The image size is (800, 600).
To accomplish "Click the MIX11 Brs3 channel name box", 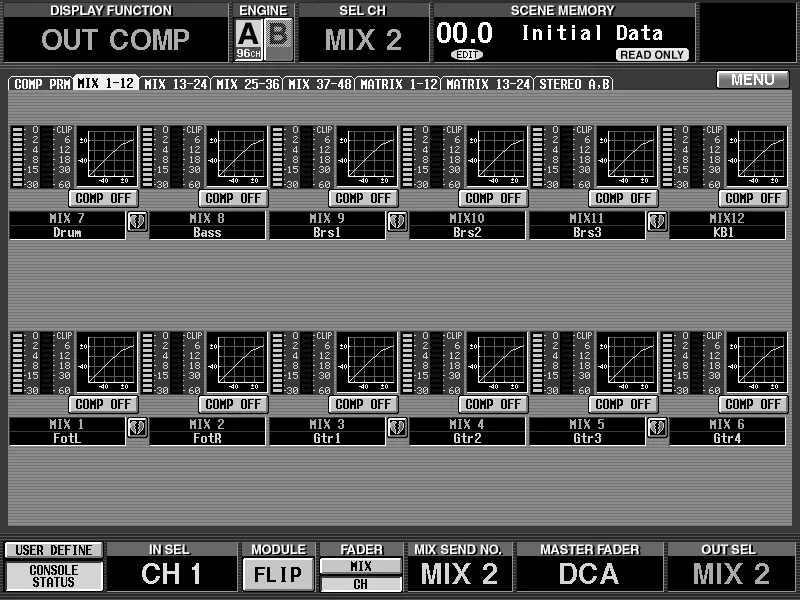I will [x=587, y=226].
